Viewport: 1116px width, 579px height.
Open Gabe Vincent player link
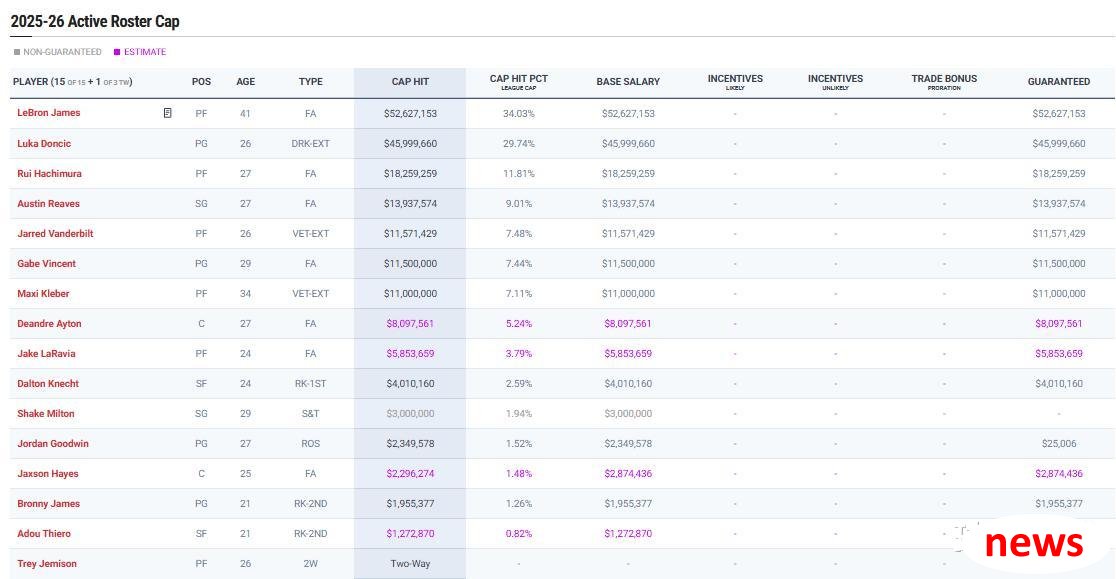pyautogui.click(x=46, y=263)
